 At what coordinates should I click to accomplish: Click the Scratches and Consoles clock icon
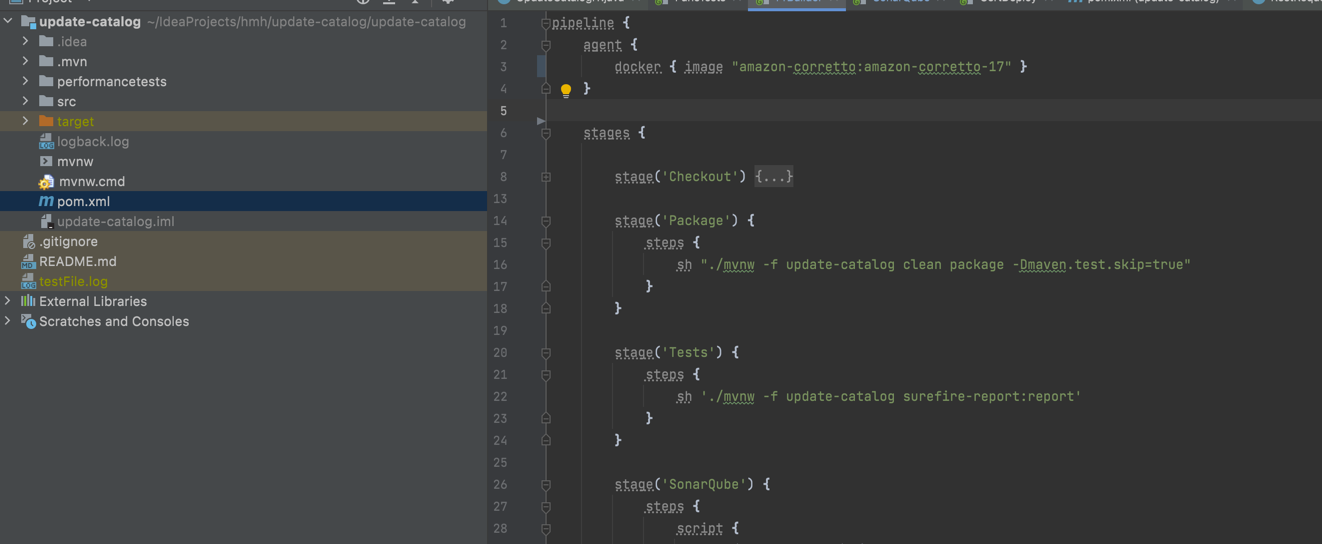(x=28, y=321)
